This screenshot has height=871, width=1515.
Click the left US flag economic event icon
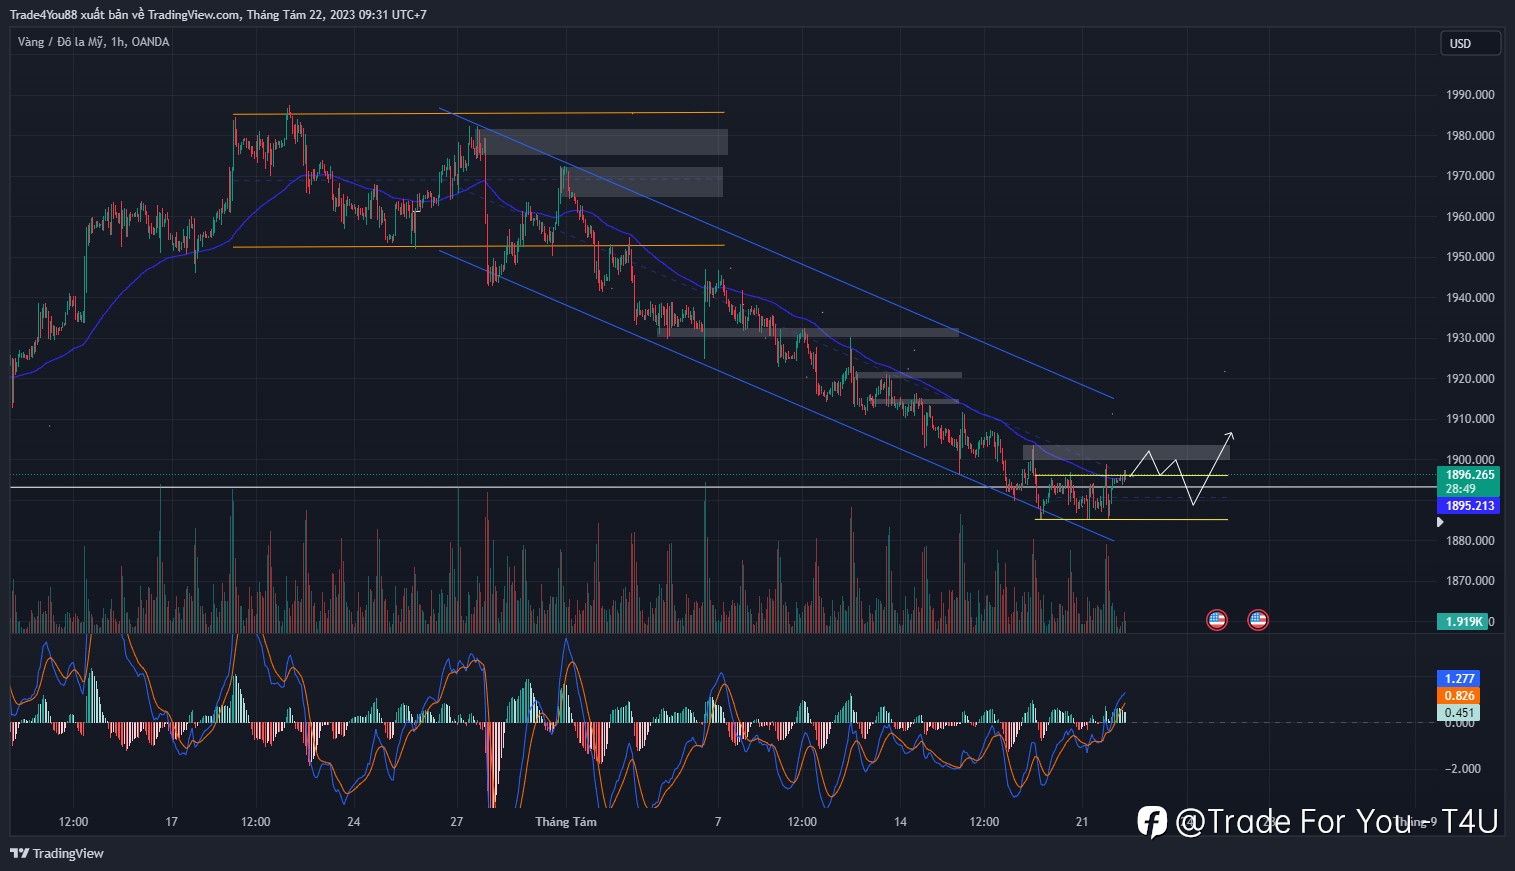(x=1217, y=620)
